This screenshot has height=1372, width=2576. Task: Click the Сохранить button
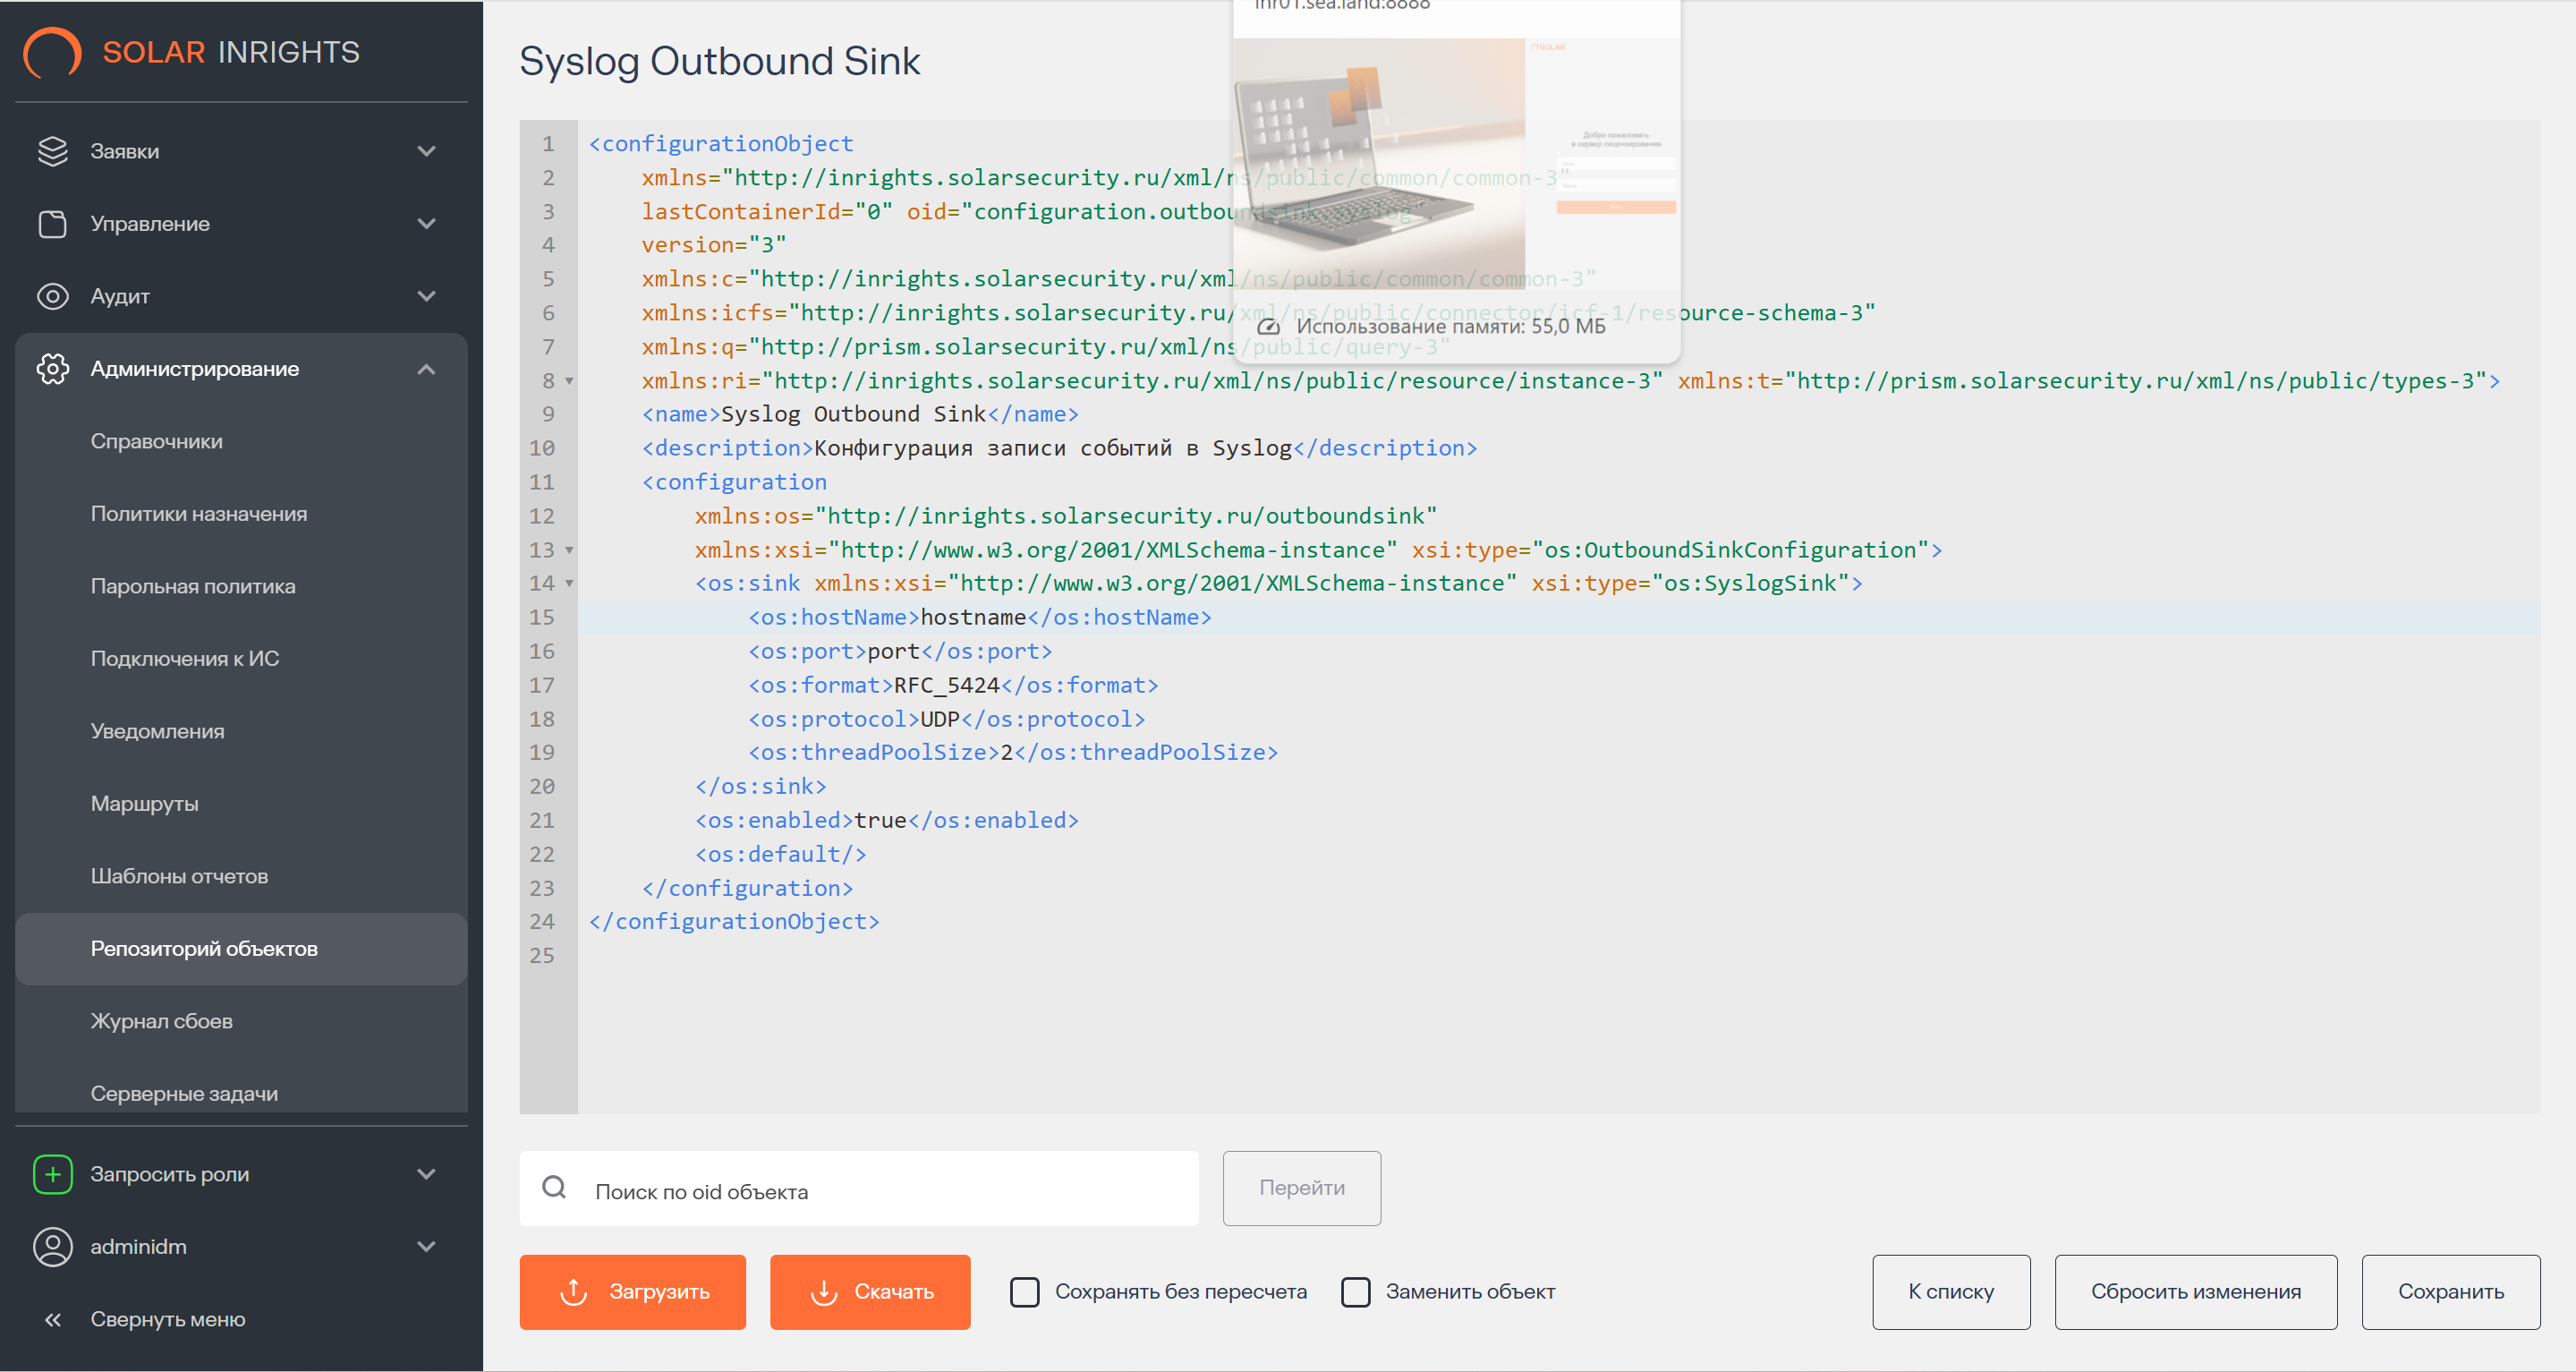click(2451, 1292)
